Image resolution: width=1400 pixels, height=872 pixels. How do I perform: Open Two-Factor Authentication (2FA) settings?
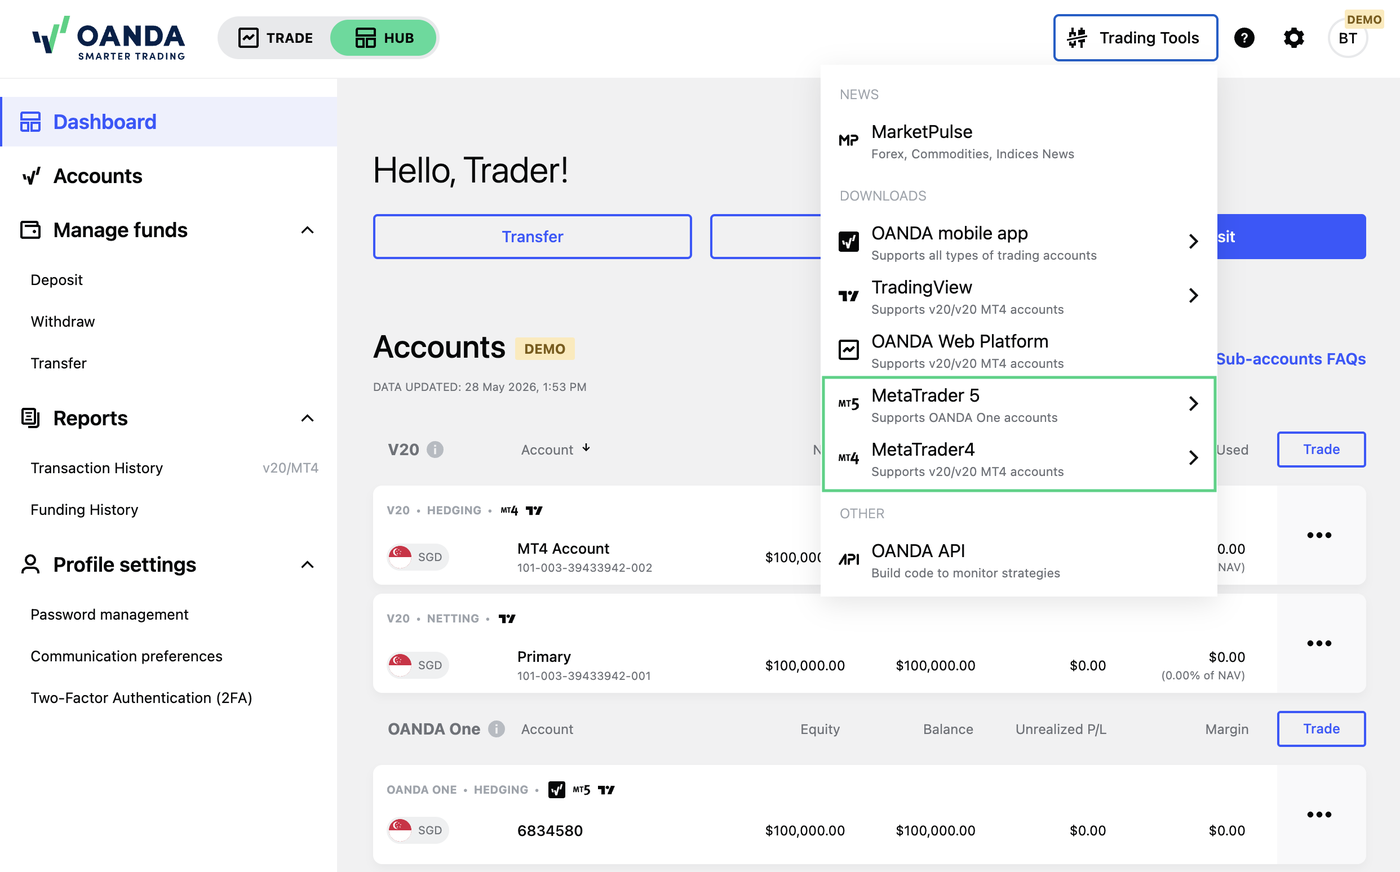tap(141, 698)
